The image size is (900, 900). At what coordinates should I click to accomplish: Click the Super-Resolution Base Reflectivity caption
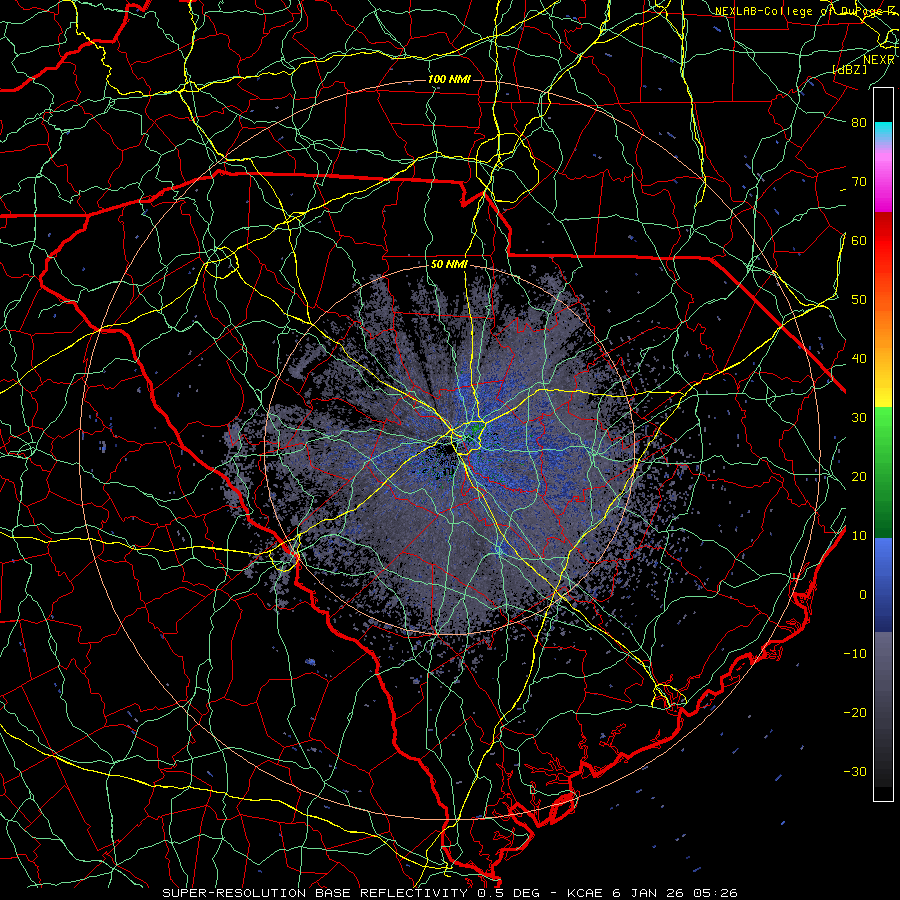pyautogui.click(x=450, y=893)
